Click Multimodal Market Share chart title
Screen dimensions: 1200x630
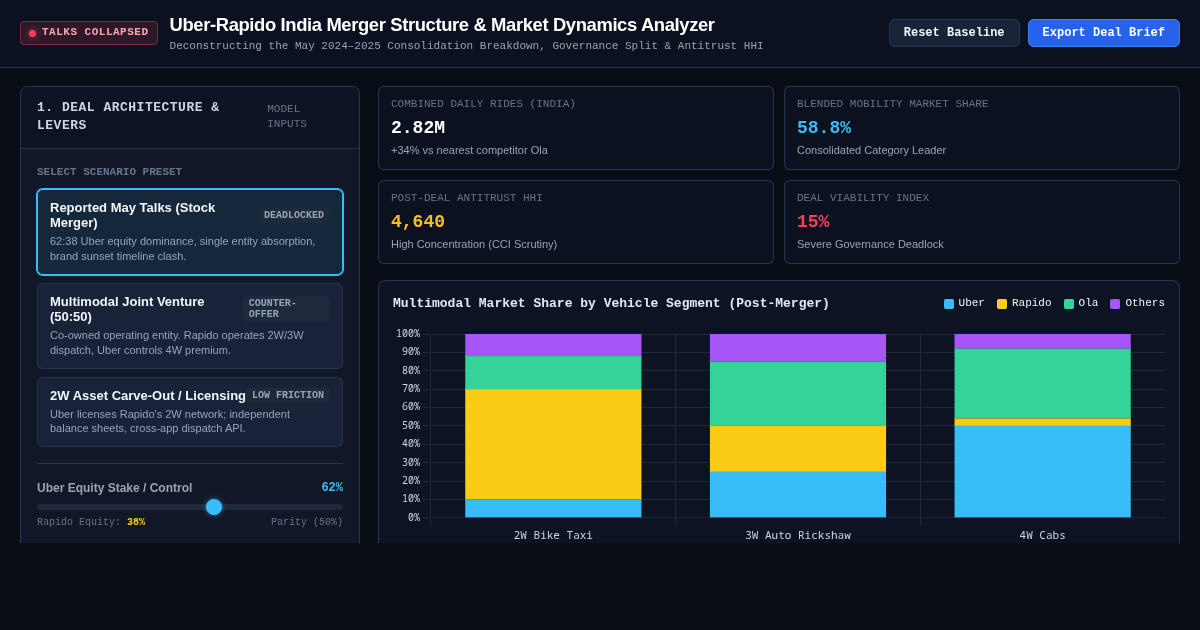click(x=611, y=303)
